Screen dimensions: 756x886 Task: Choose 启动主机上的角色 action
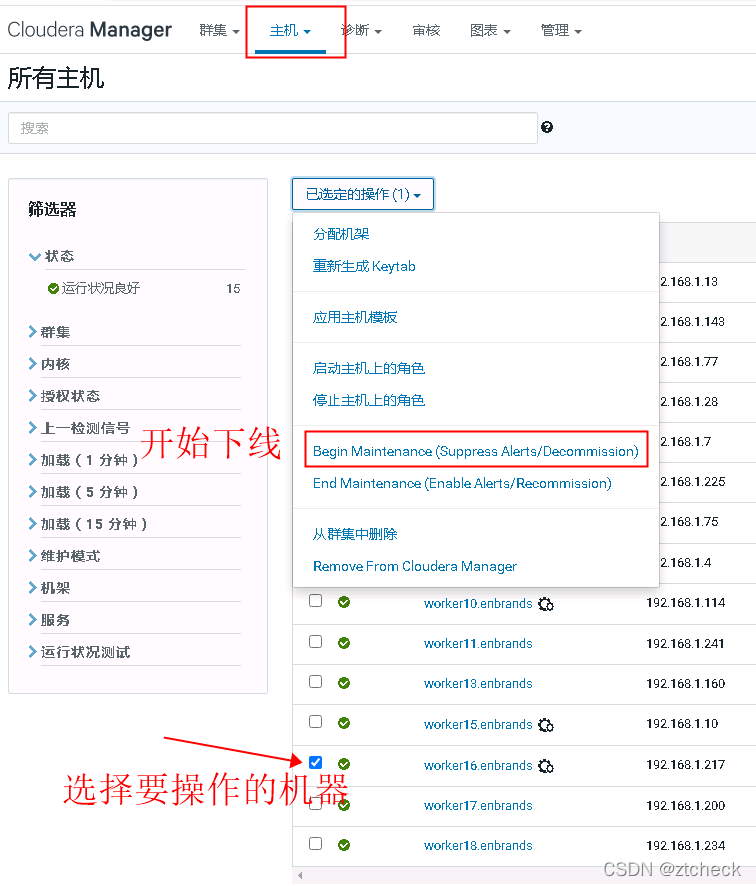[368, 368]
